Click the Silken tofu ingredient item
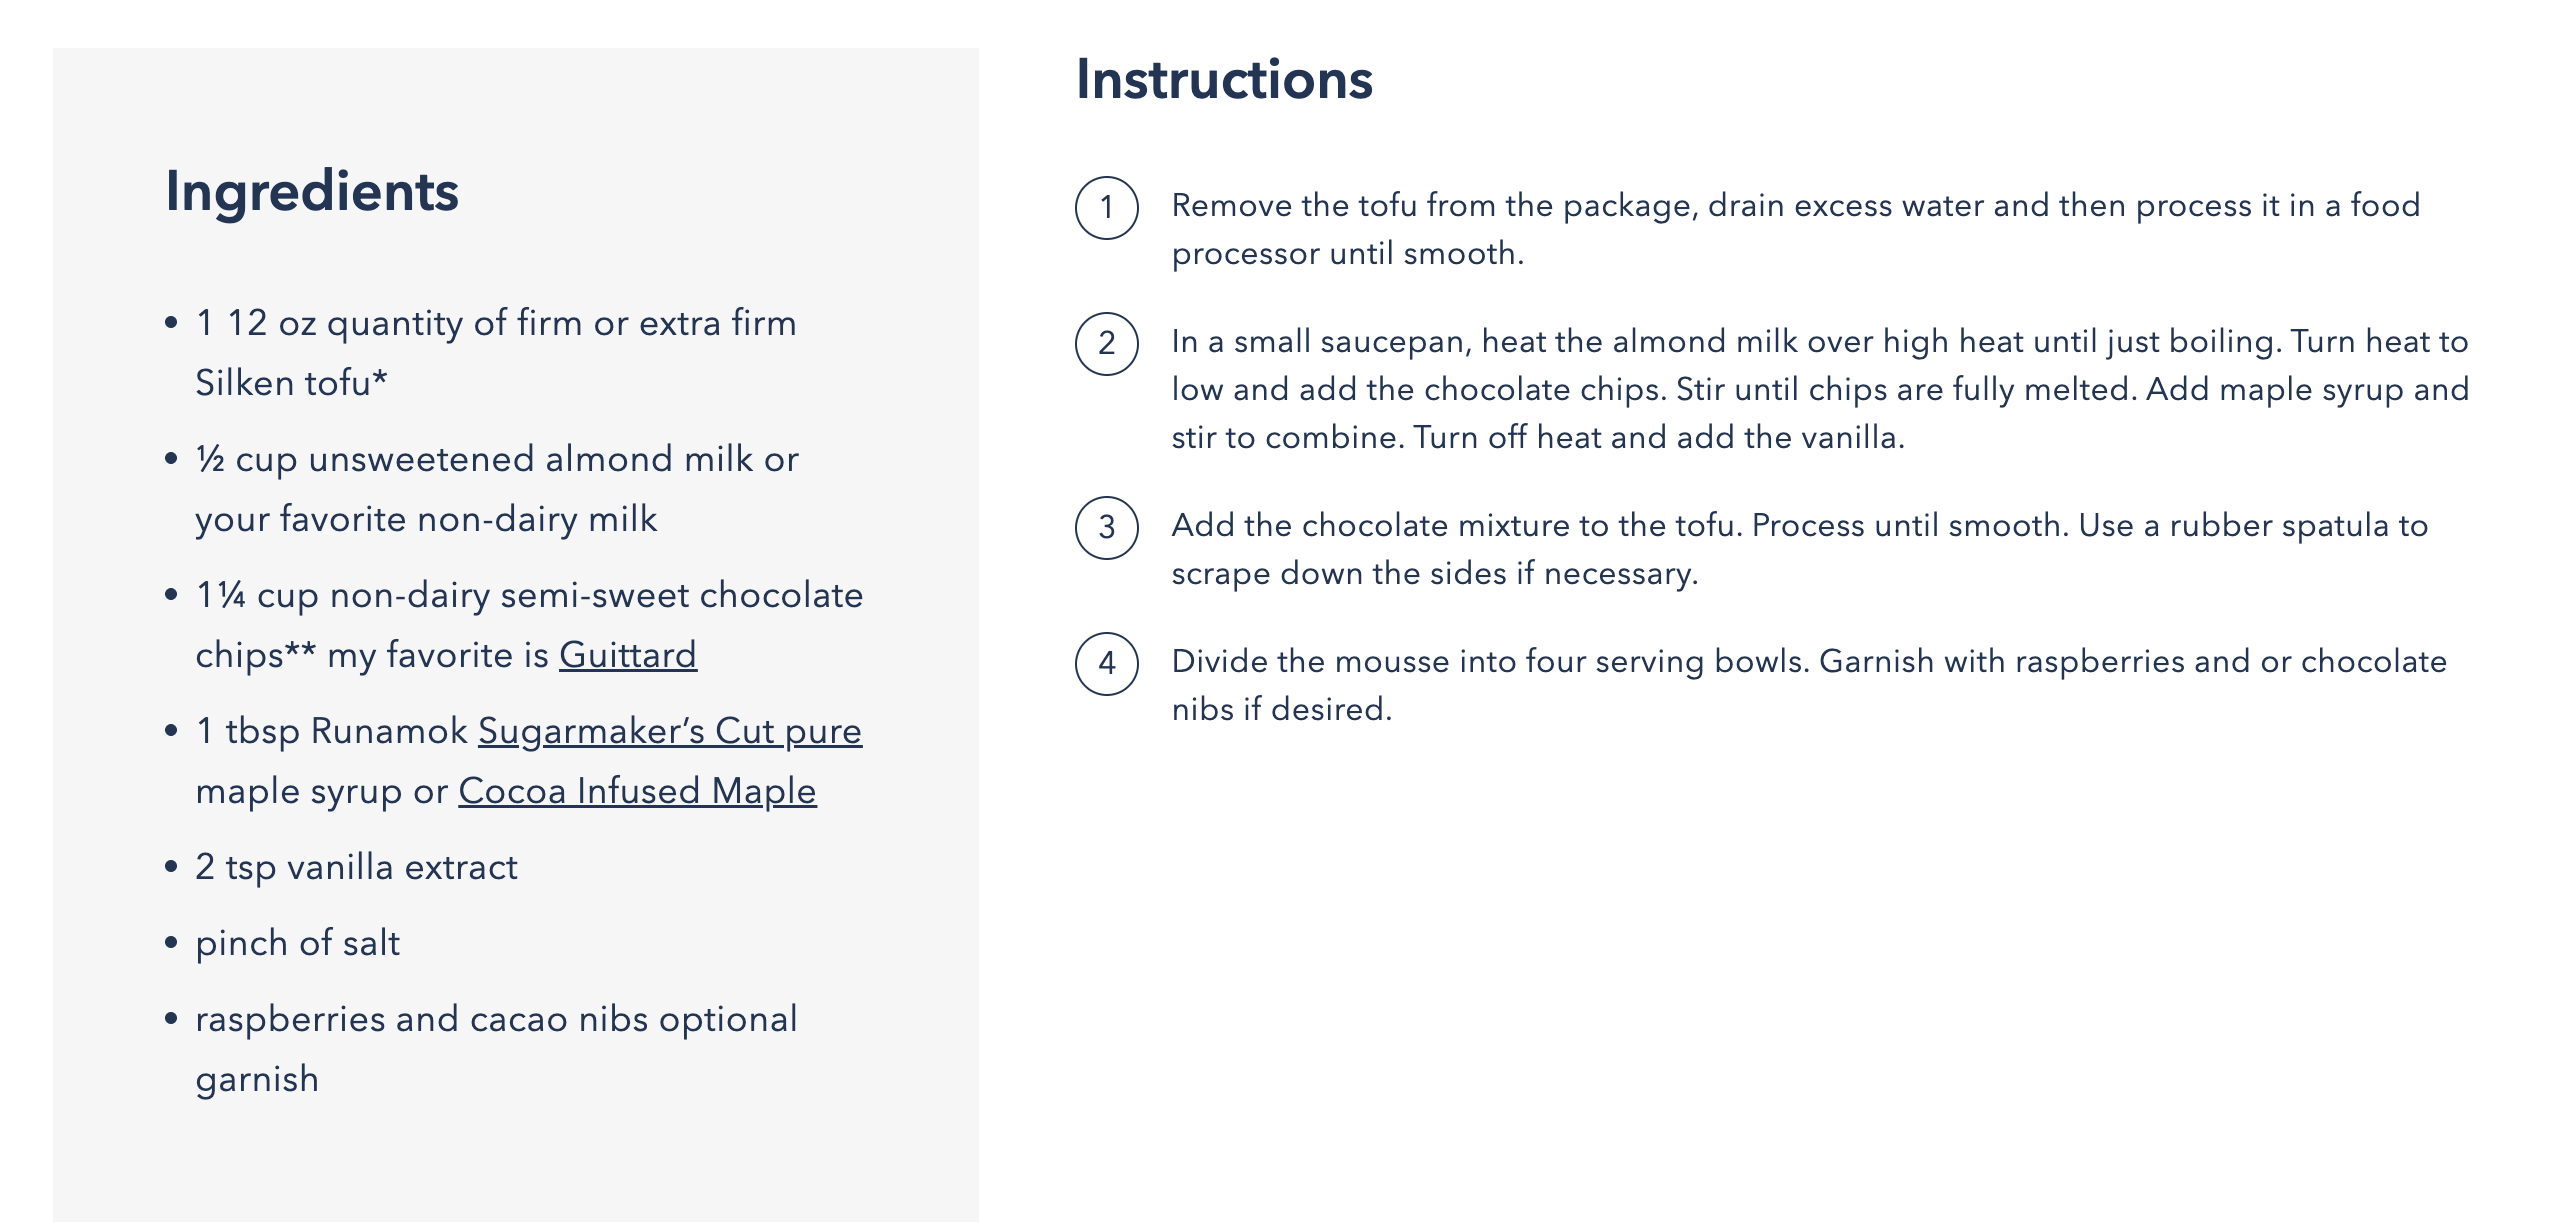 tap(495, 352)
